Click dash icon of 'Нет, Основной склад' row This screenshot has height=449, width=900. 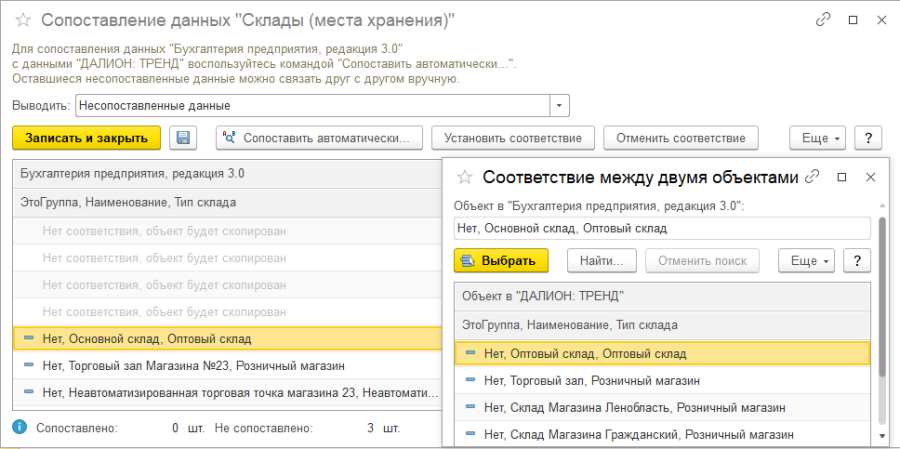coord(29,339)
